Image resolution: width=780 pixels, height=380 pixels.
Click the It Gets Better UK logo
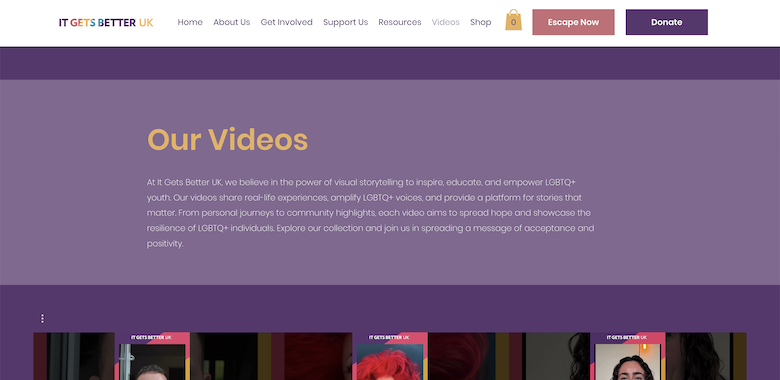(x=106, y=22)
